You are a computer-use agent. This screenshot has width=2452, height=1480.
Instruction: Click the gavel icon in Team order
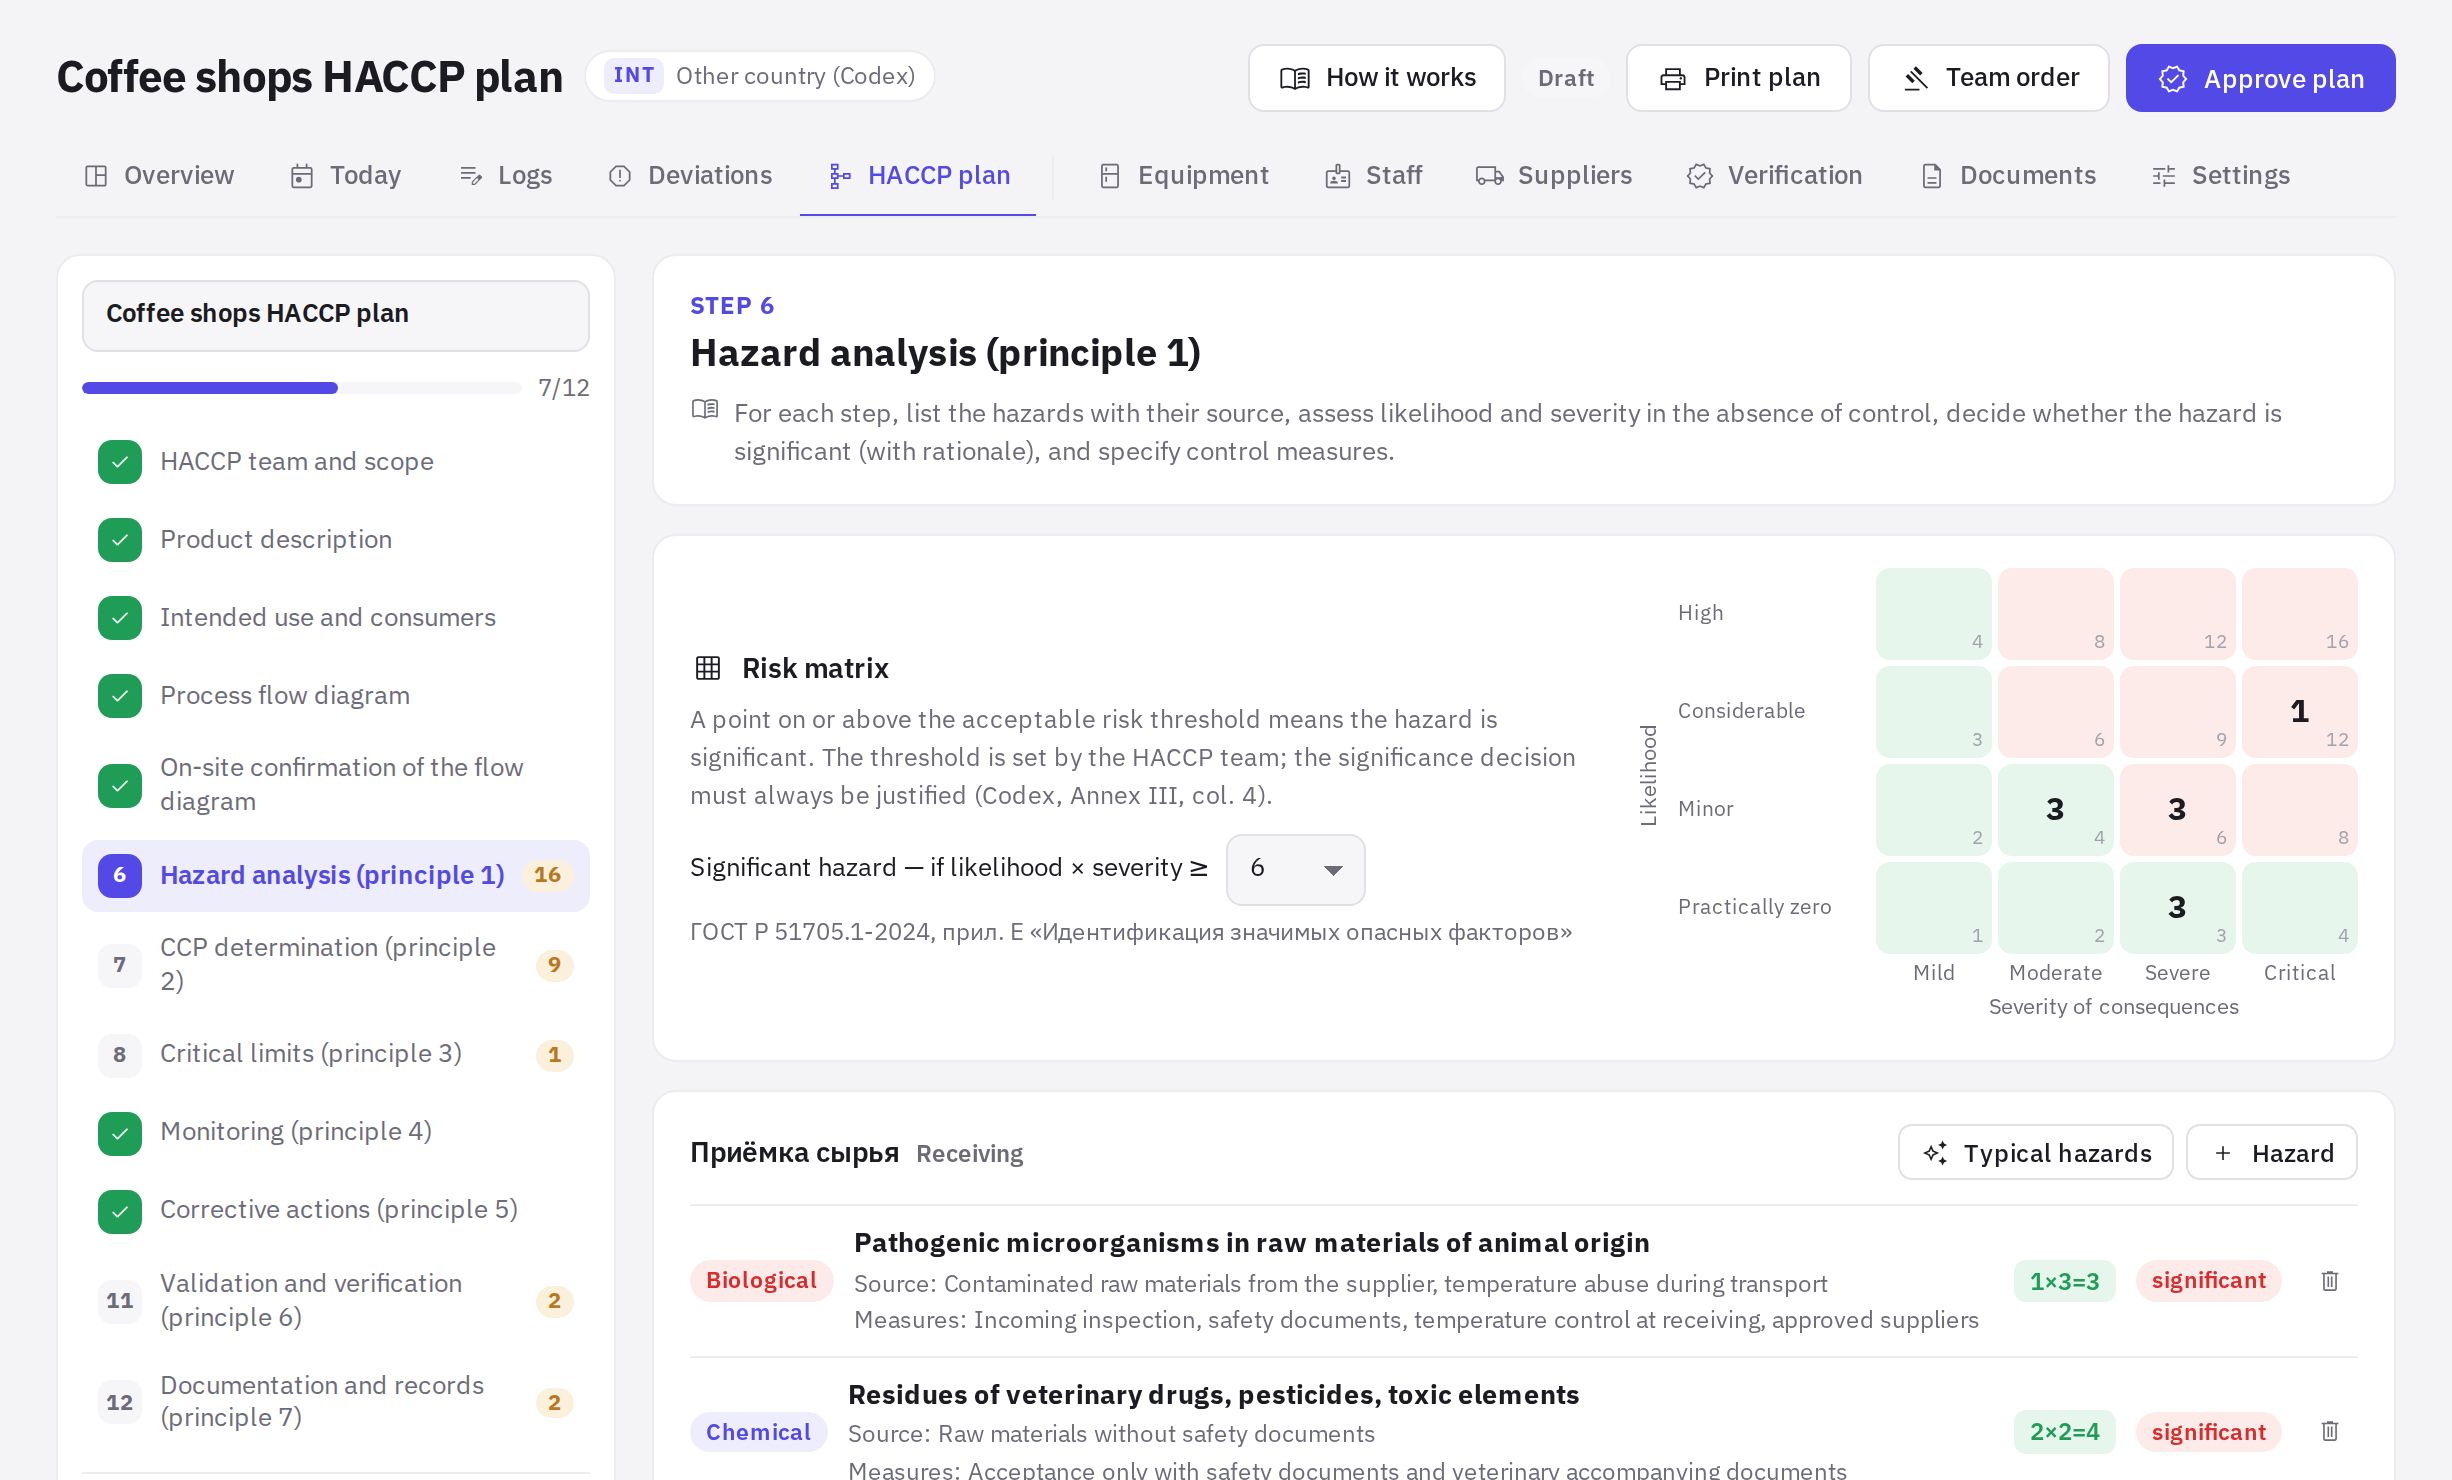click(1915, 79)
